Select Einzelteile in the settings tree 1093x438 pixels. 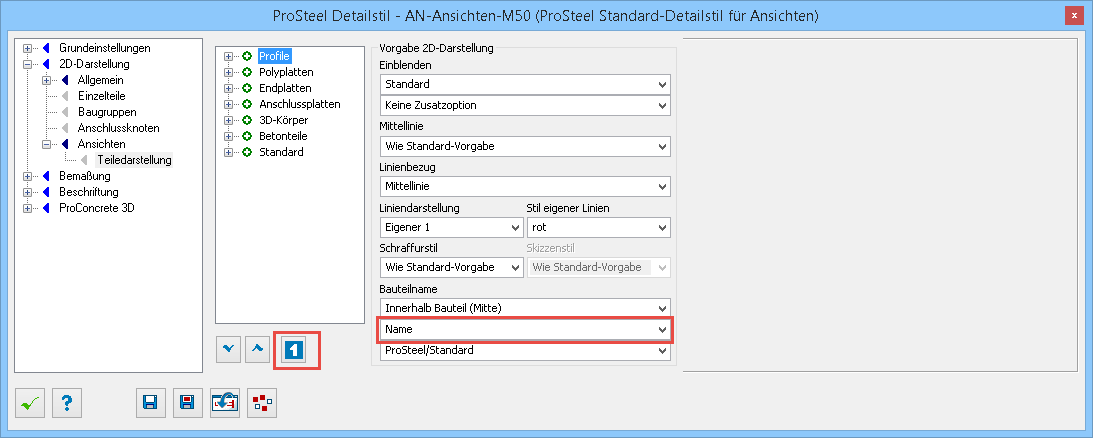(102, 96)
